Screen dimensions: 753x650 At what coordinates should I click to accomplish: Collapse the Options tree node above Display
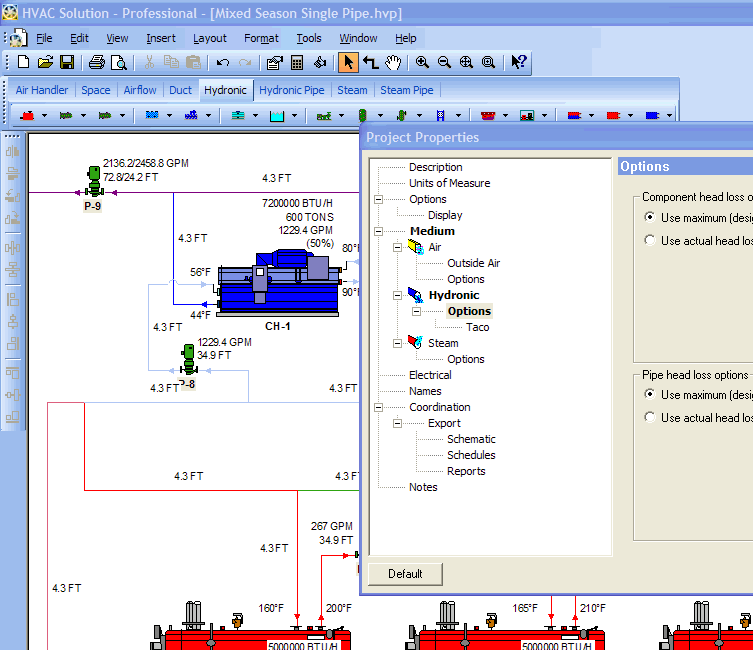(378, 199)
